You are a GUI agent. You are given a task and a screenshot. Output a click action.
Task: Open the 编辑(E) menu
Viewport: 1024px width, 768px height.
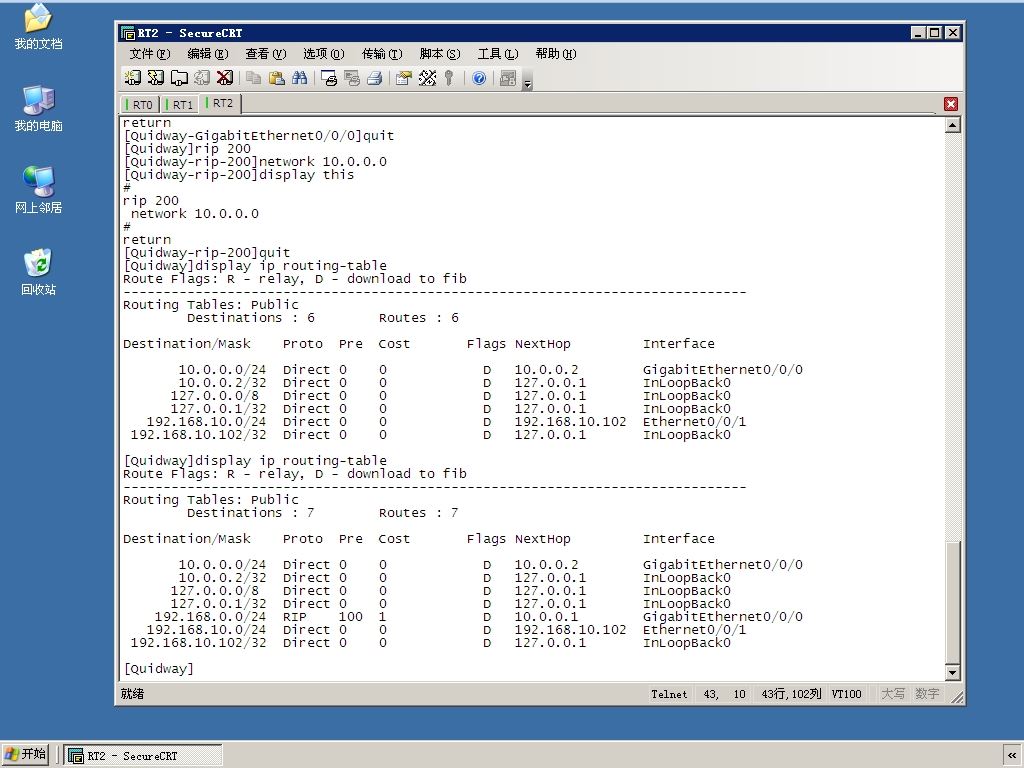pyautogui.click(x=208, y=54)
